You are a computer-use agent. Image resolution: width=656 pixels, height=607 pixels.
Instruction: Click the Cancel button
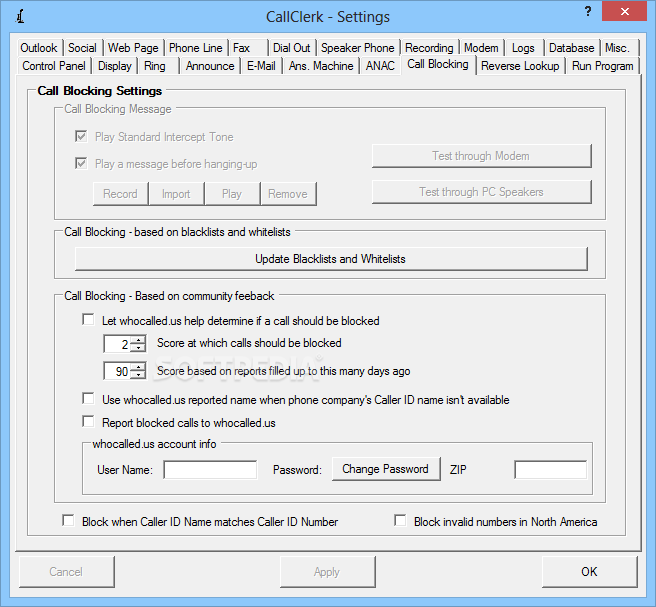click(67, 571)
